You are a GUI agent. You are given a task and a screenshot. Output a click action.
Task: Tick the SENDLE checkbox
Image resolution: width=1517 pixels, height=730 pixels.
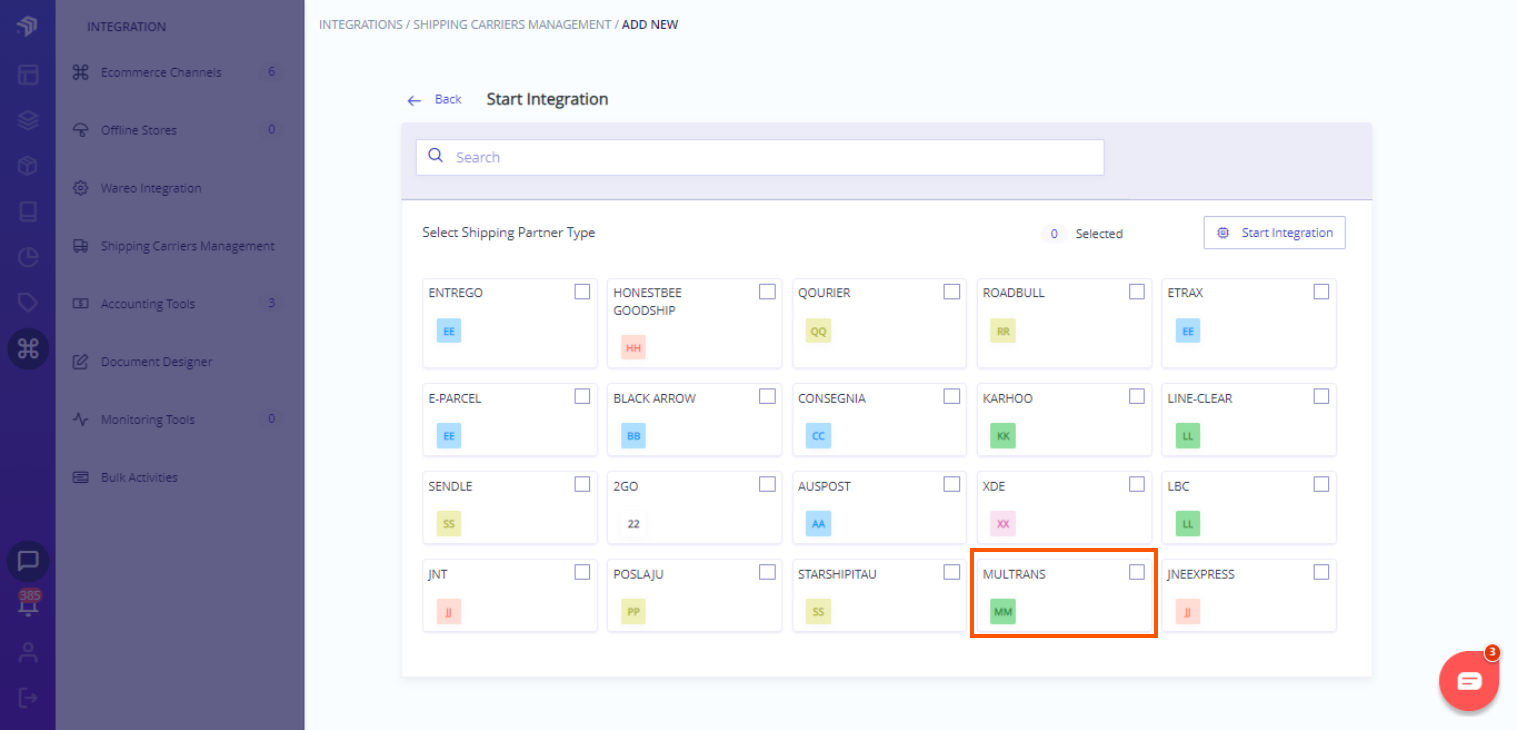(x=582, y=484)
